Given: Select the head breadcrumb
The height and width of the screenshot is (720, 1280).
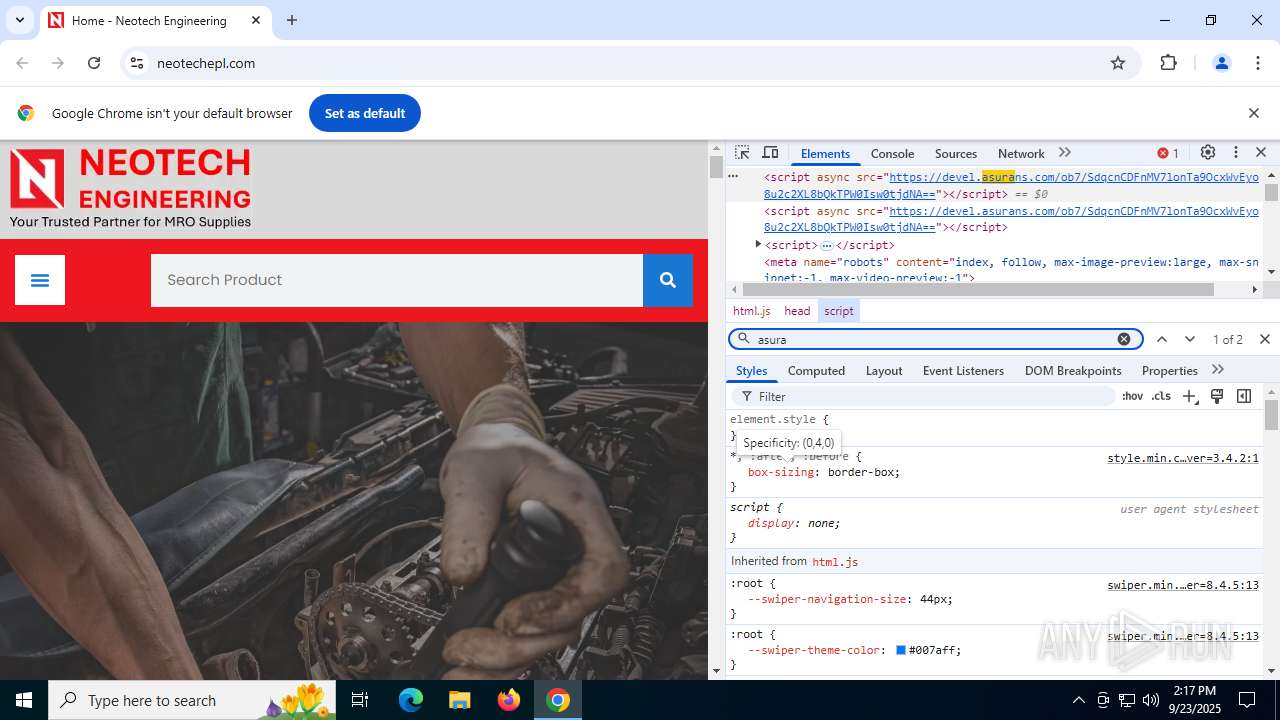Looking at the screenshot, I should click(797, 311).
